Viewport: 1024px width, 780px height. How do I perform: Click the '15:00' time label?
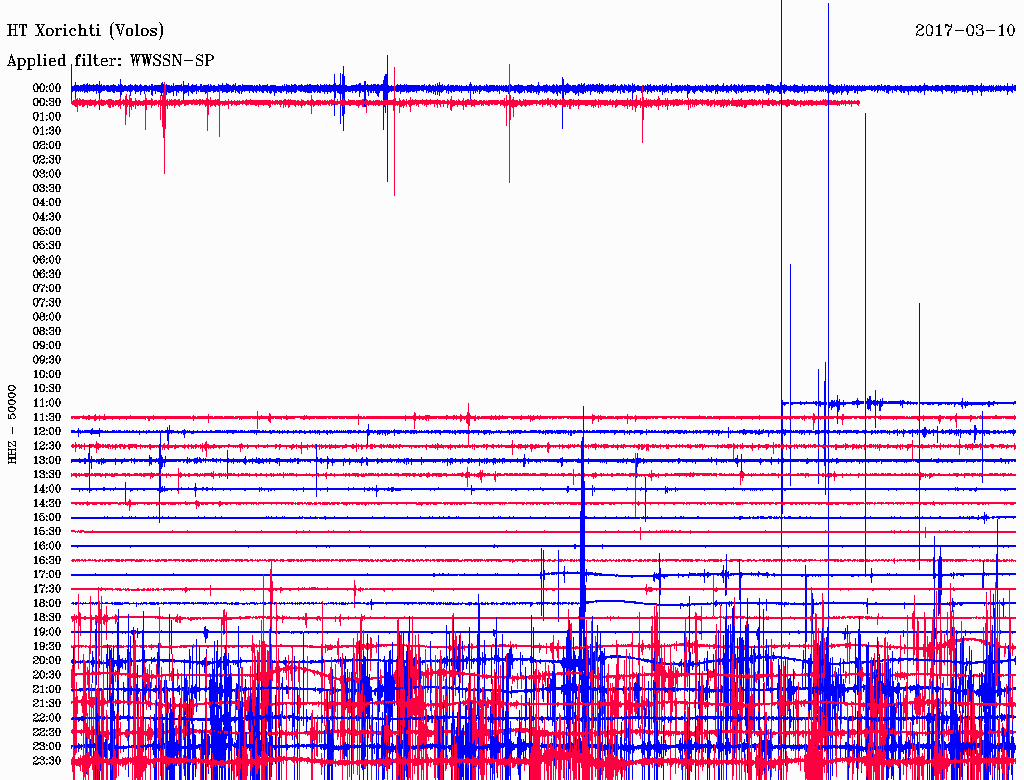47,517
